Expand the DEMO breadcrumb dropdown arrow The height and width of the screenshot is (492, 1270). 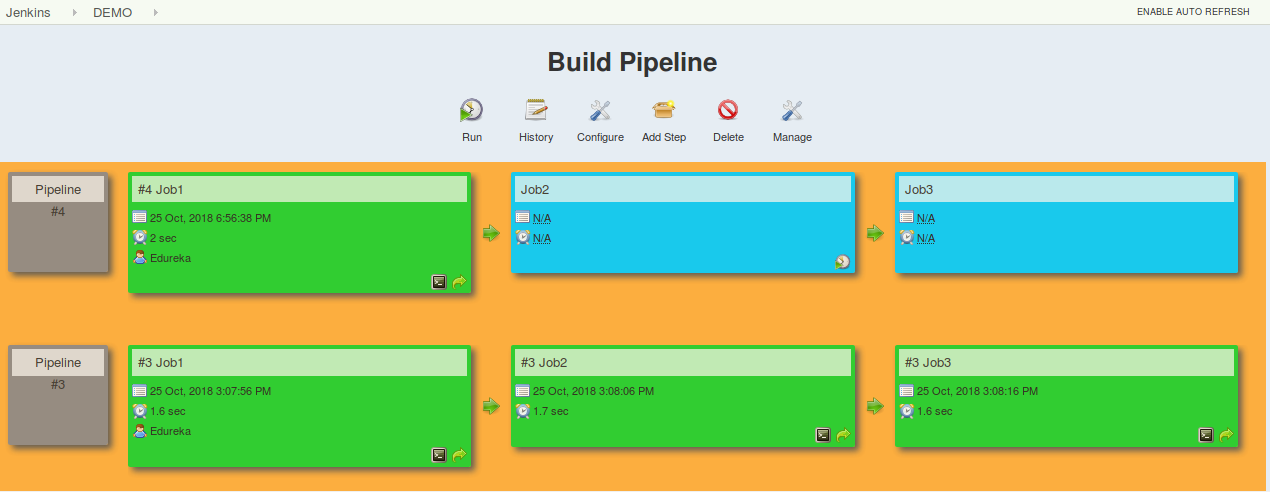(x=155, y=13)
